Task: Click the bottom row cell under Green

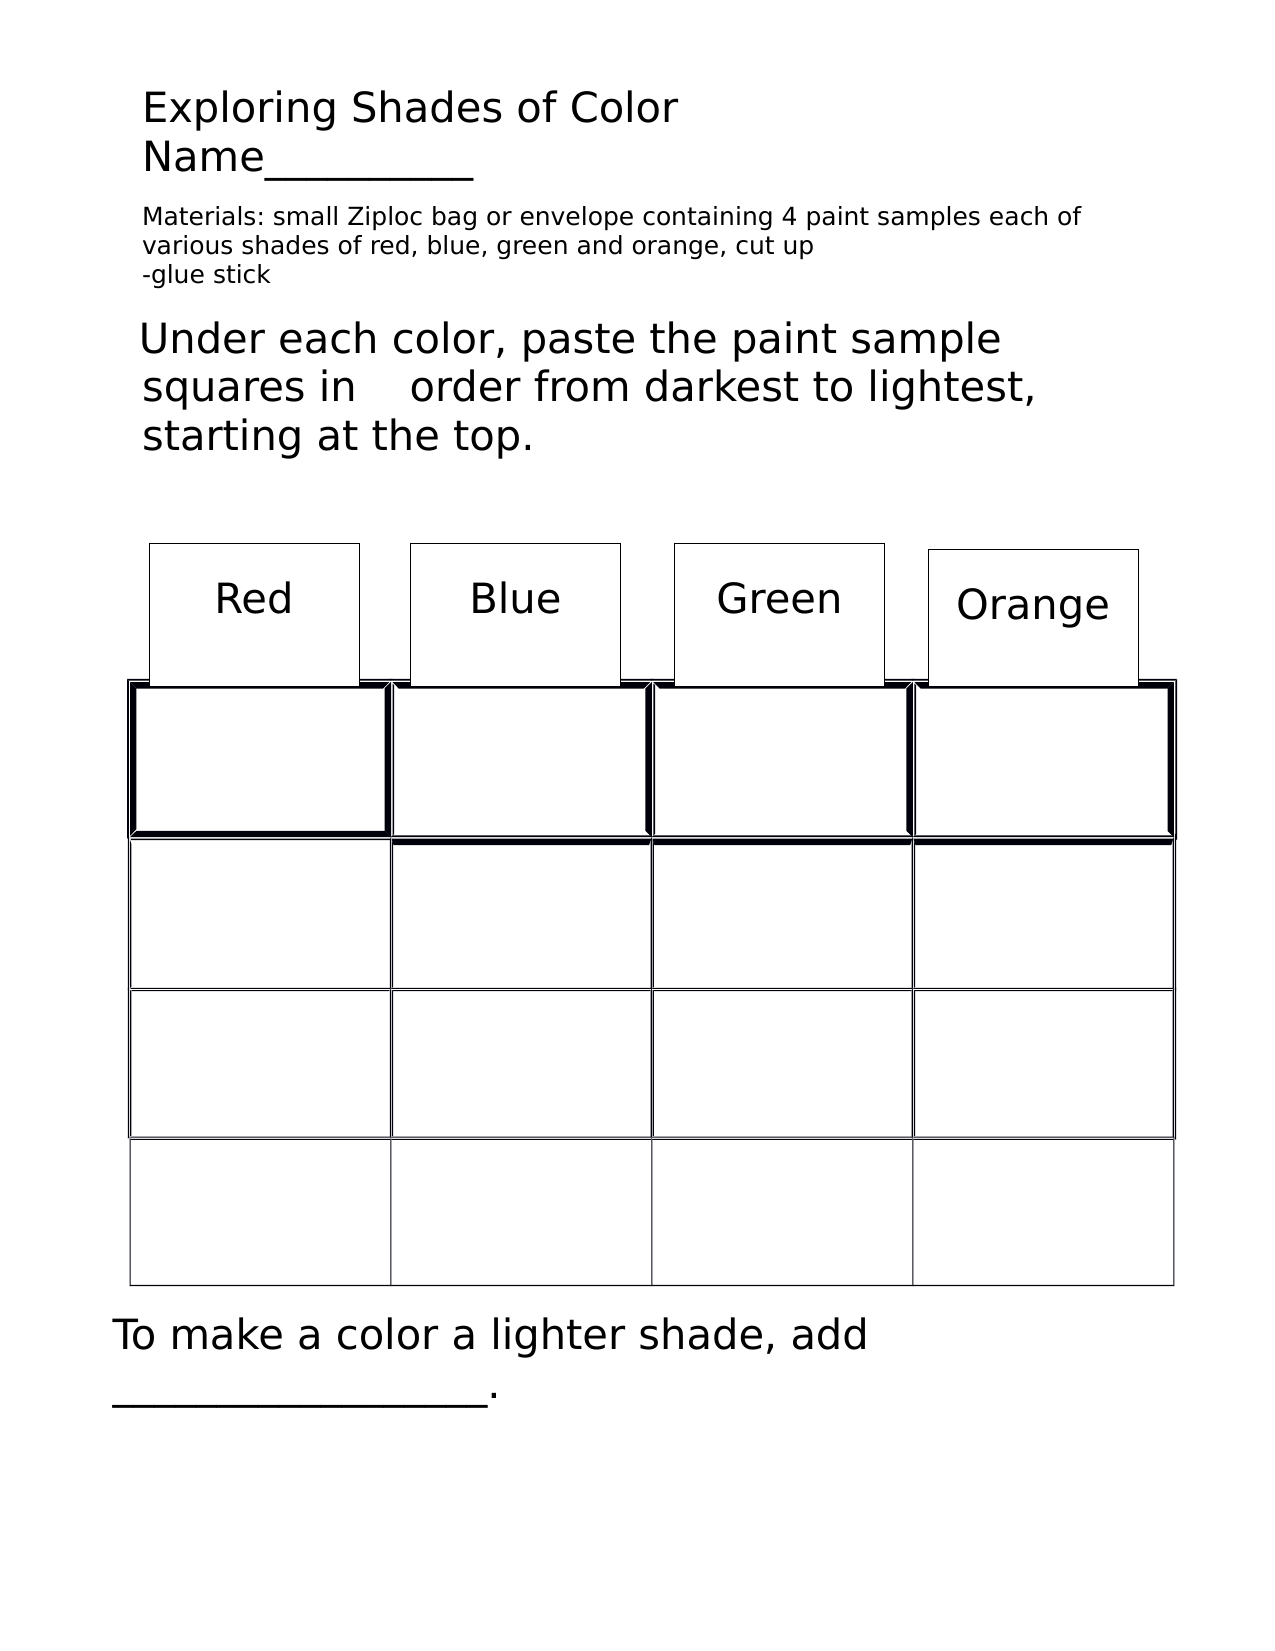Action: (x=782, y=1212)
